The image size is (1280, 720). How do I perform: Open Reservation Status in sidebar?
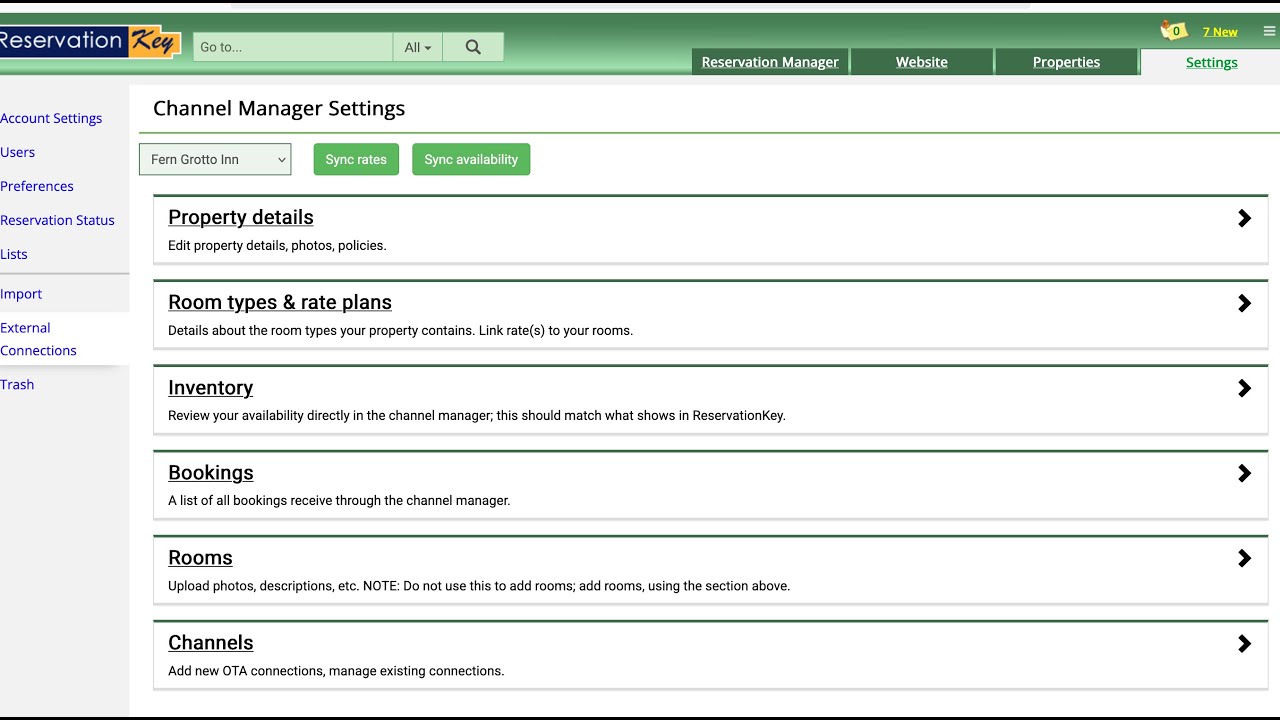(57, 220)
